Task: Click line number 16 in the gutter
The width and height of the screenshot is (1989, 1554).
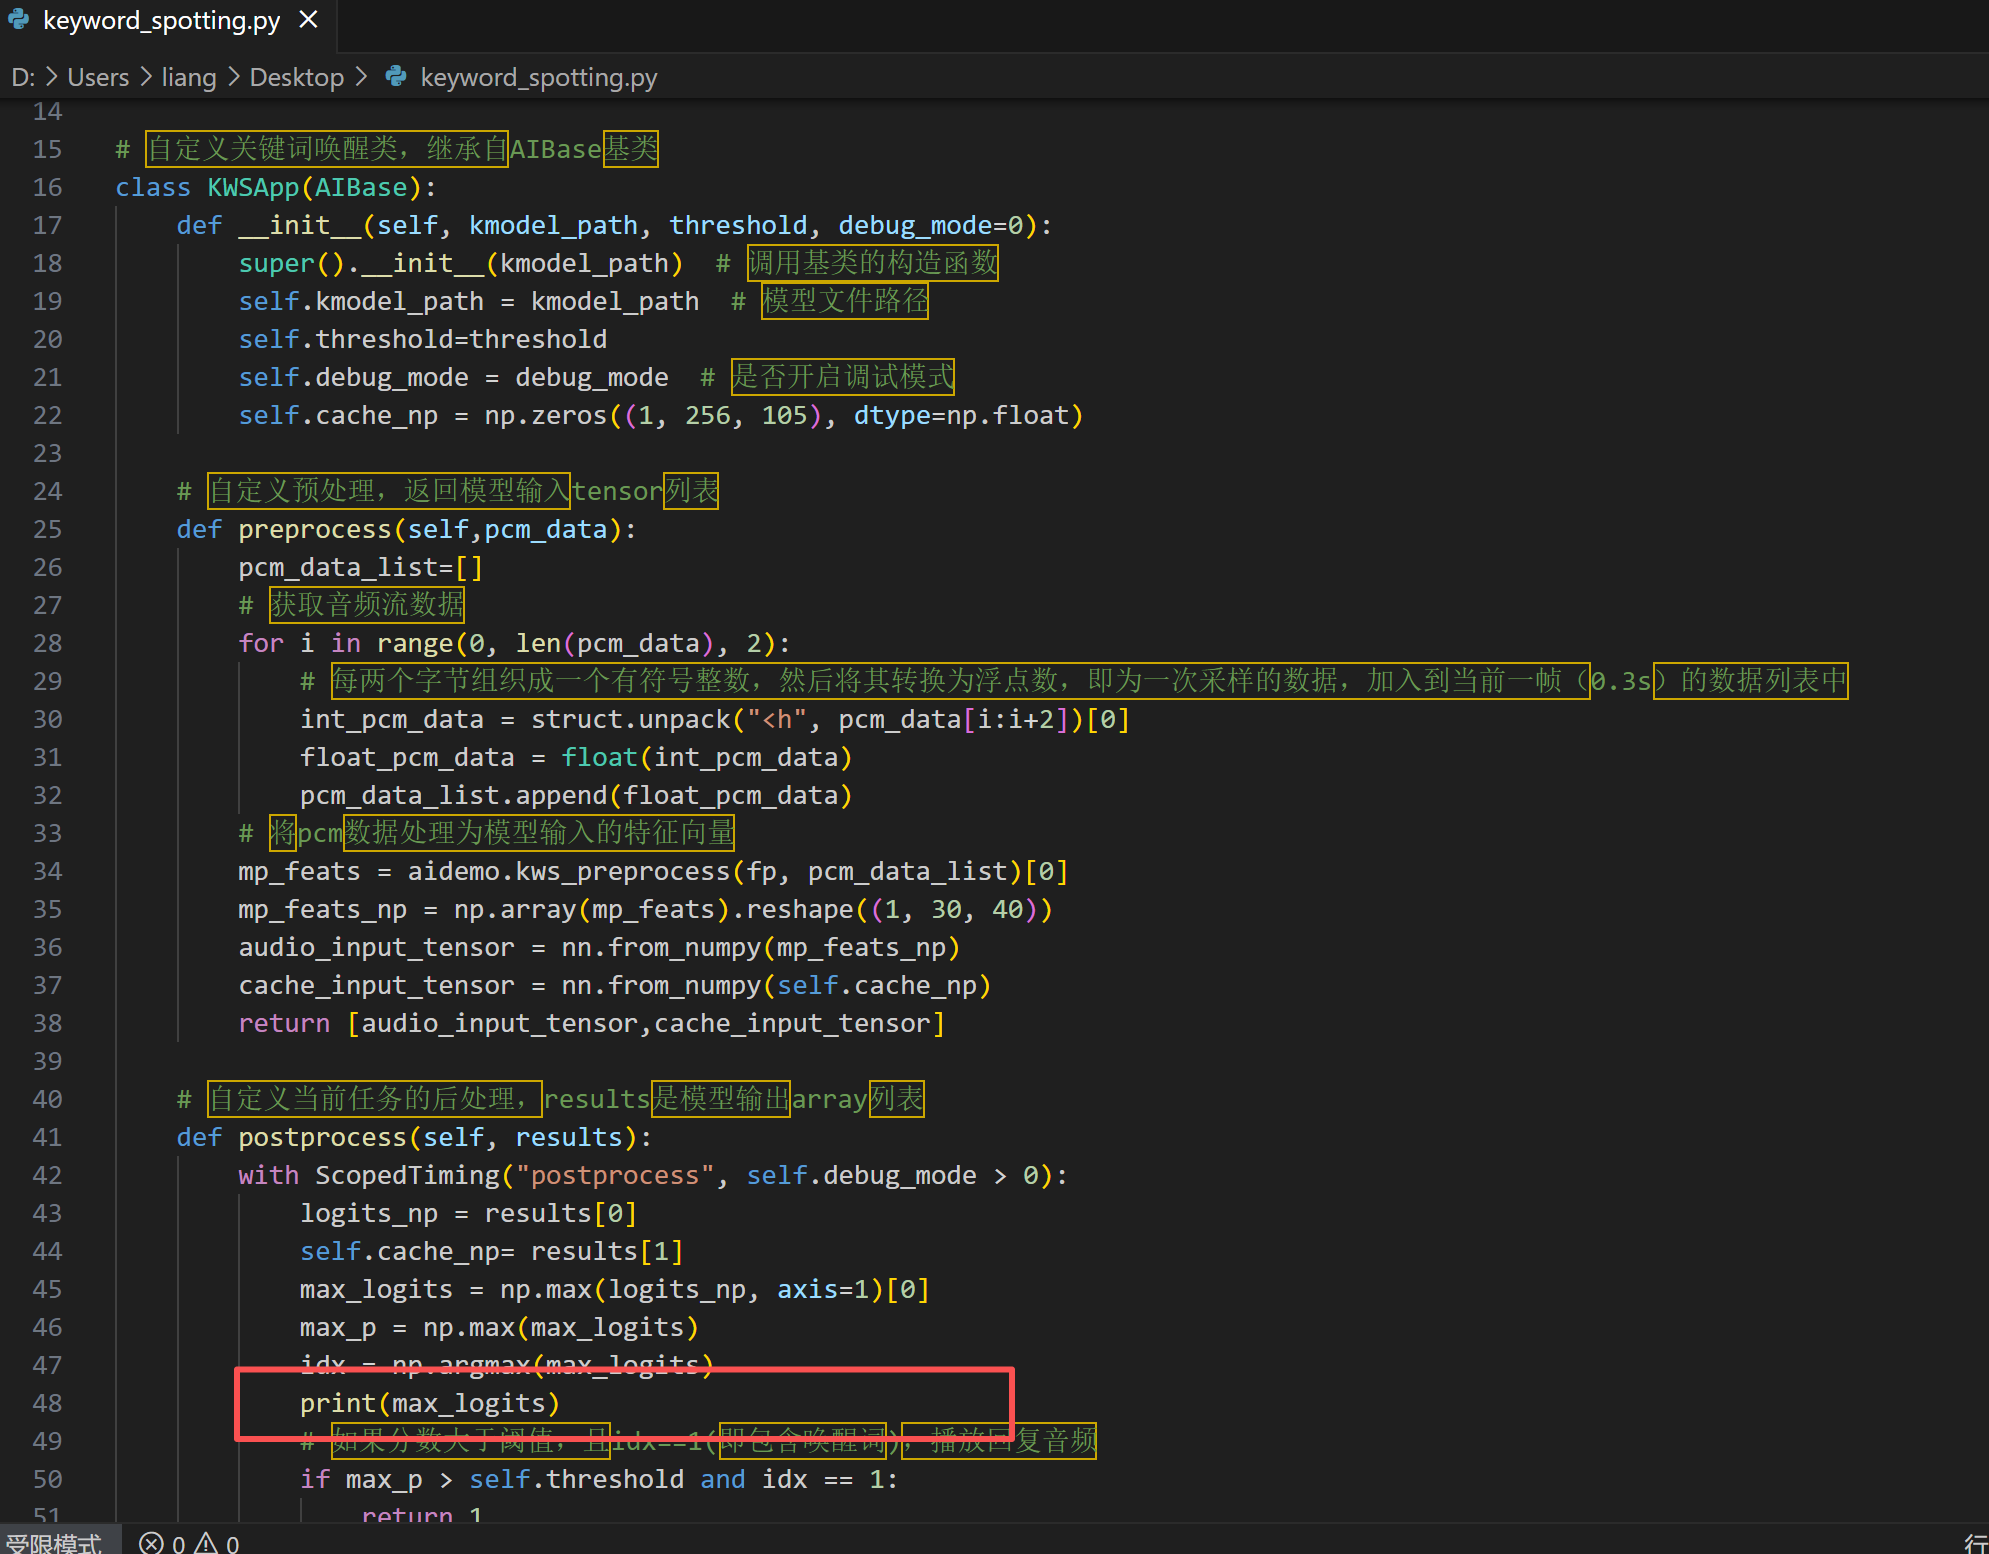Action: click(x=47, y=187)
